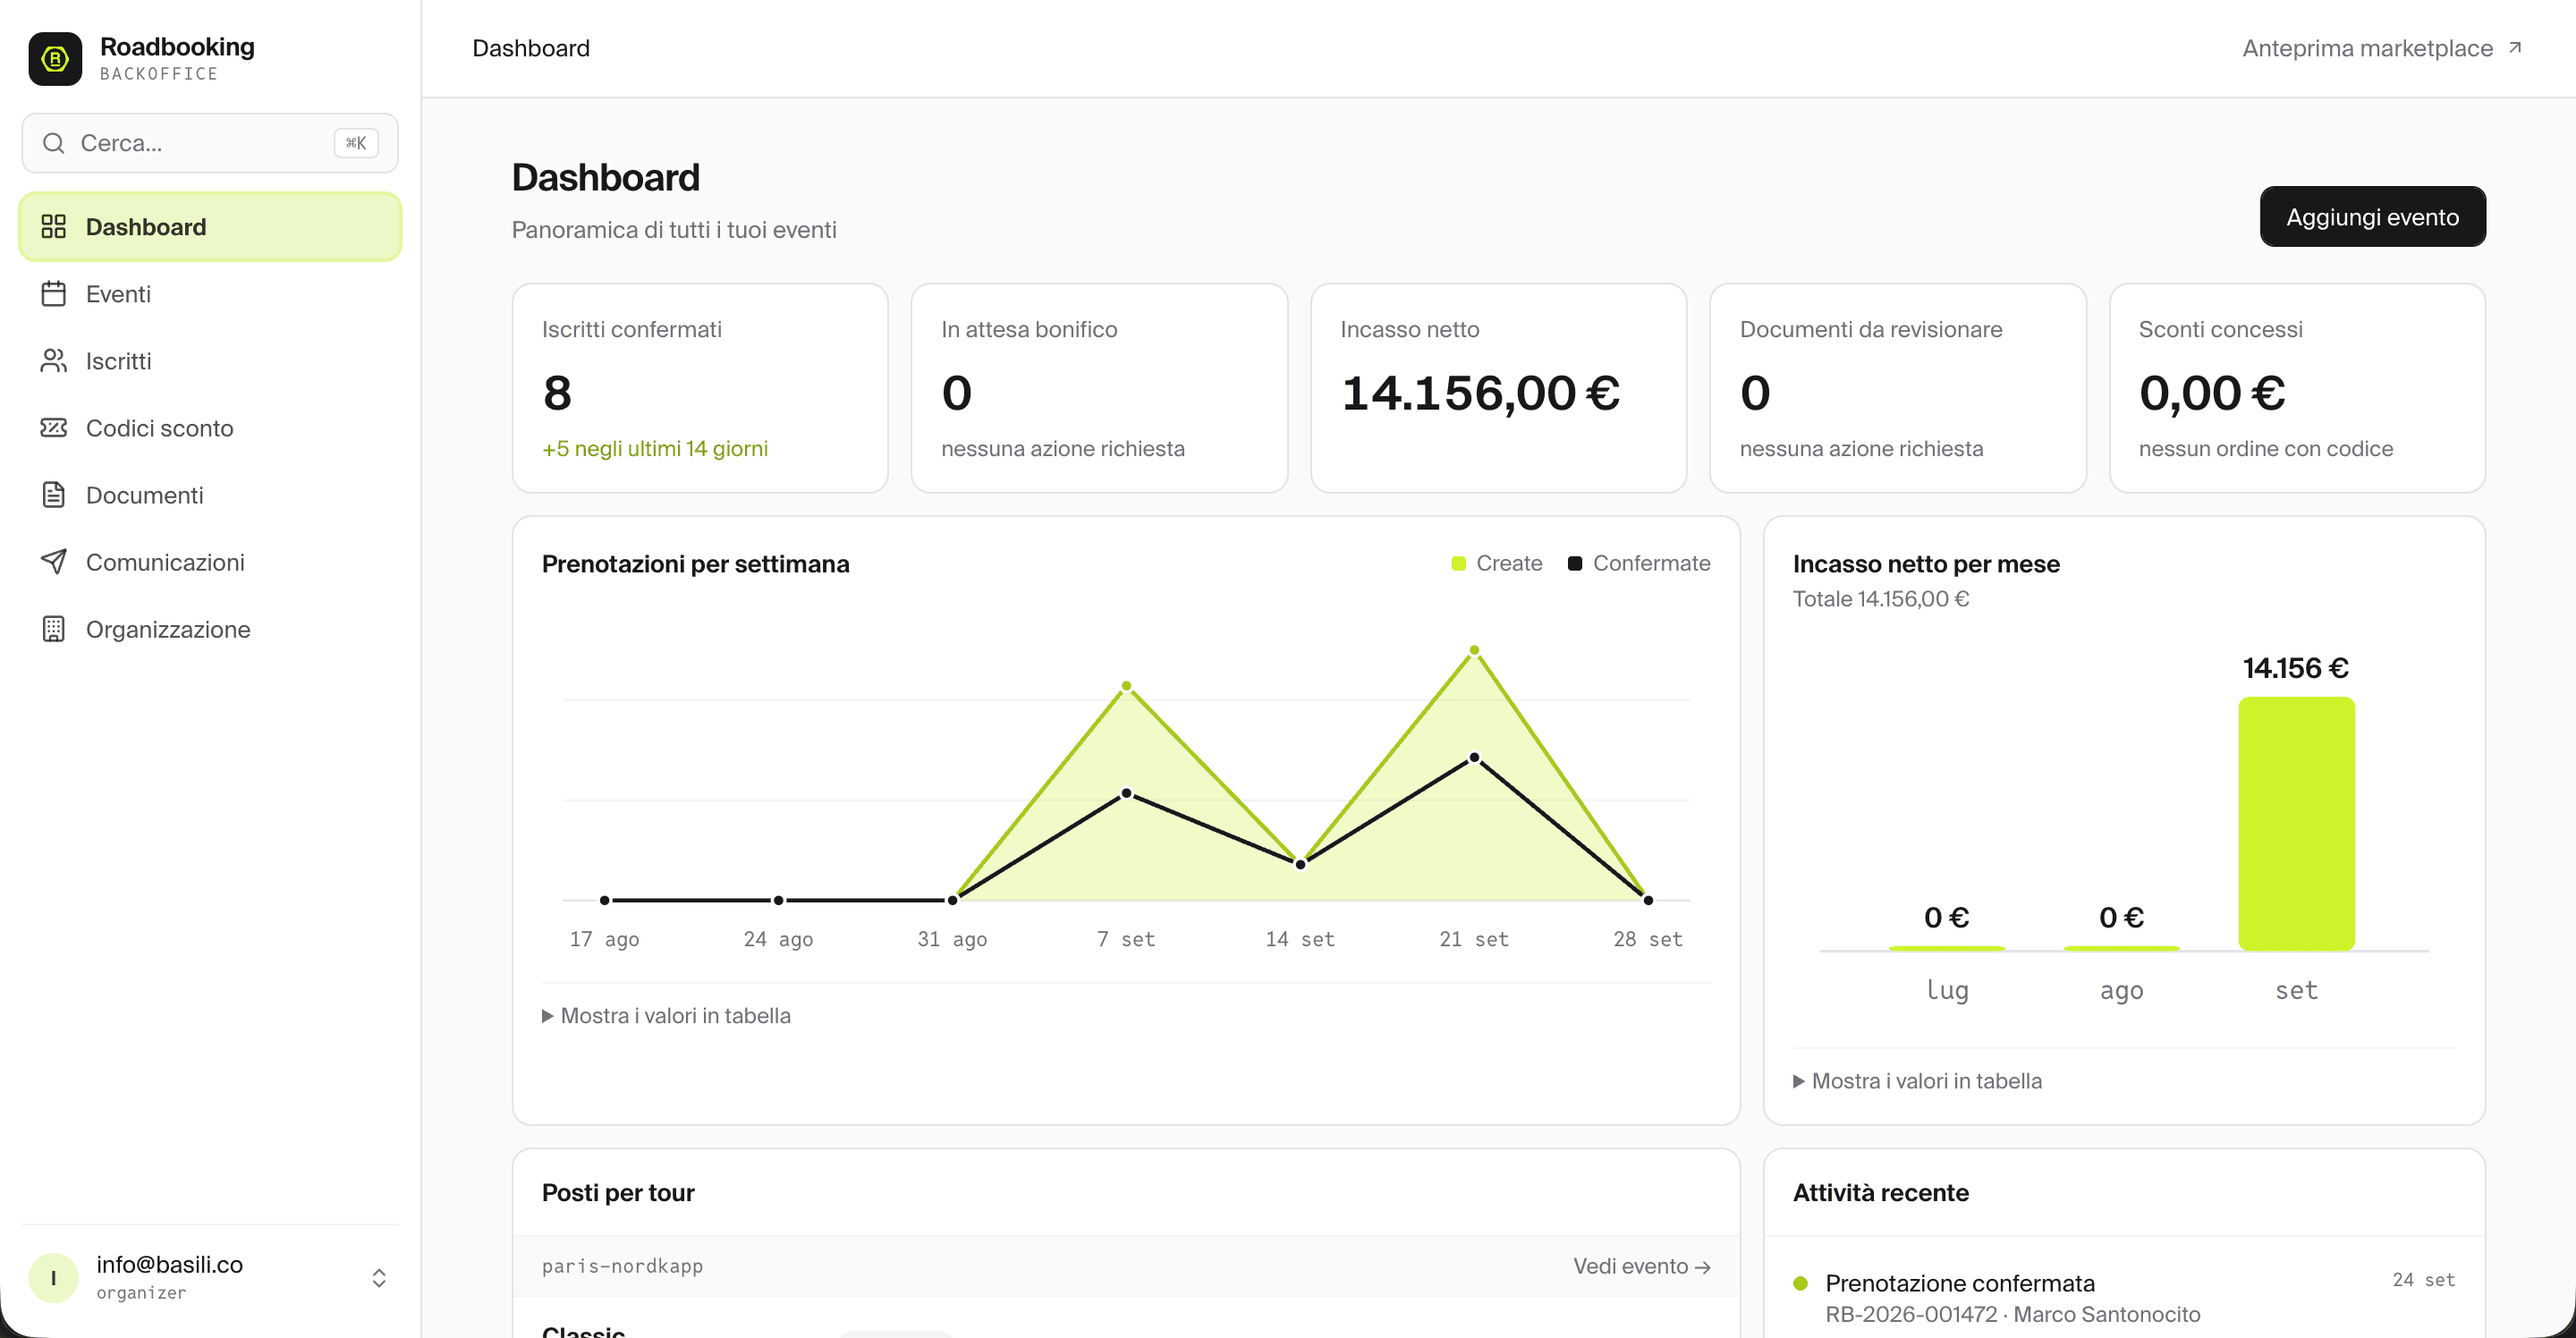Viewport: 2576px width, 1338px height.
Task: Click the 21 set peak point on Create line
Action: tap(1474, 650)
